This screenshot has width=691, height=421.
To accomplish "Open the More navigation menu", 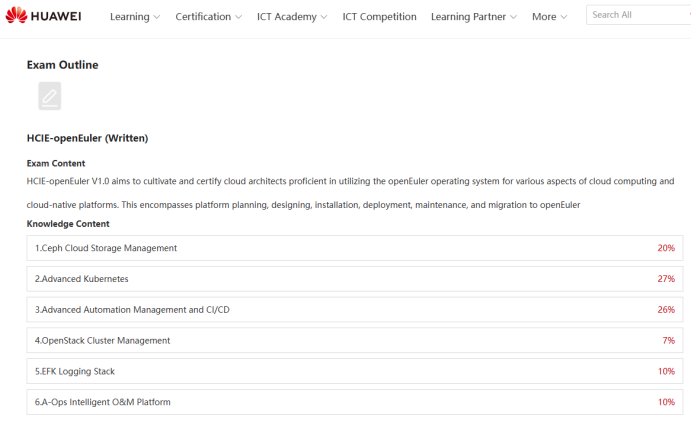I will [x=549, y=17].
